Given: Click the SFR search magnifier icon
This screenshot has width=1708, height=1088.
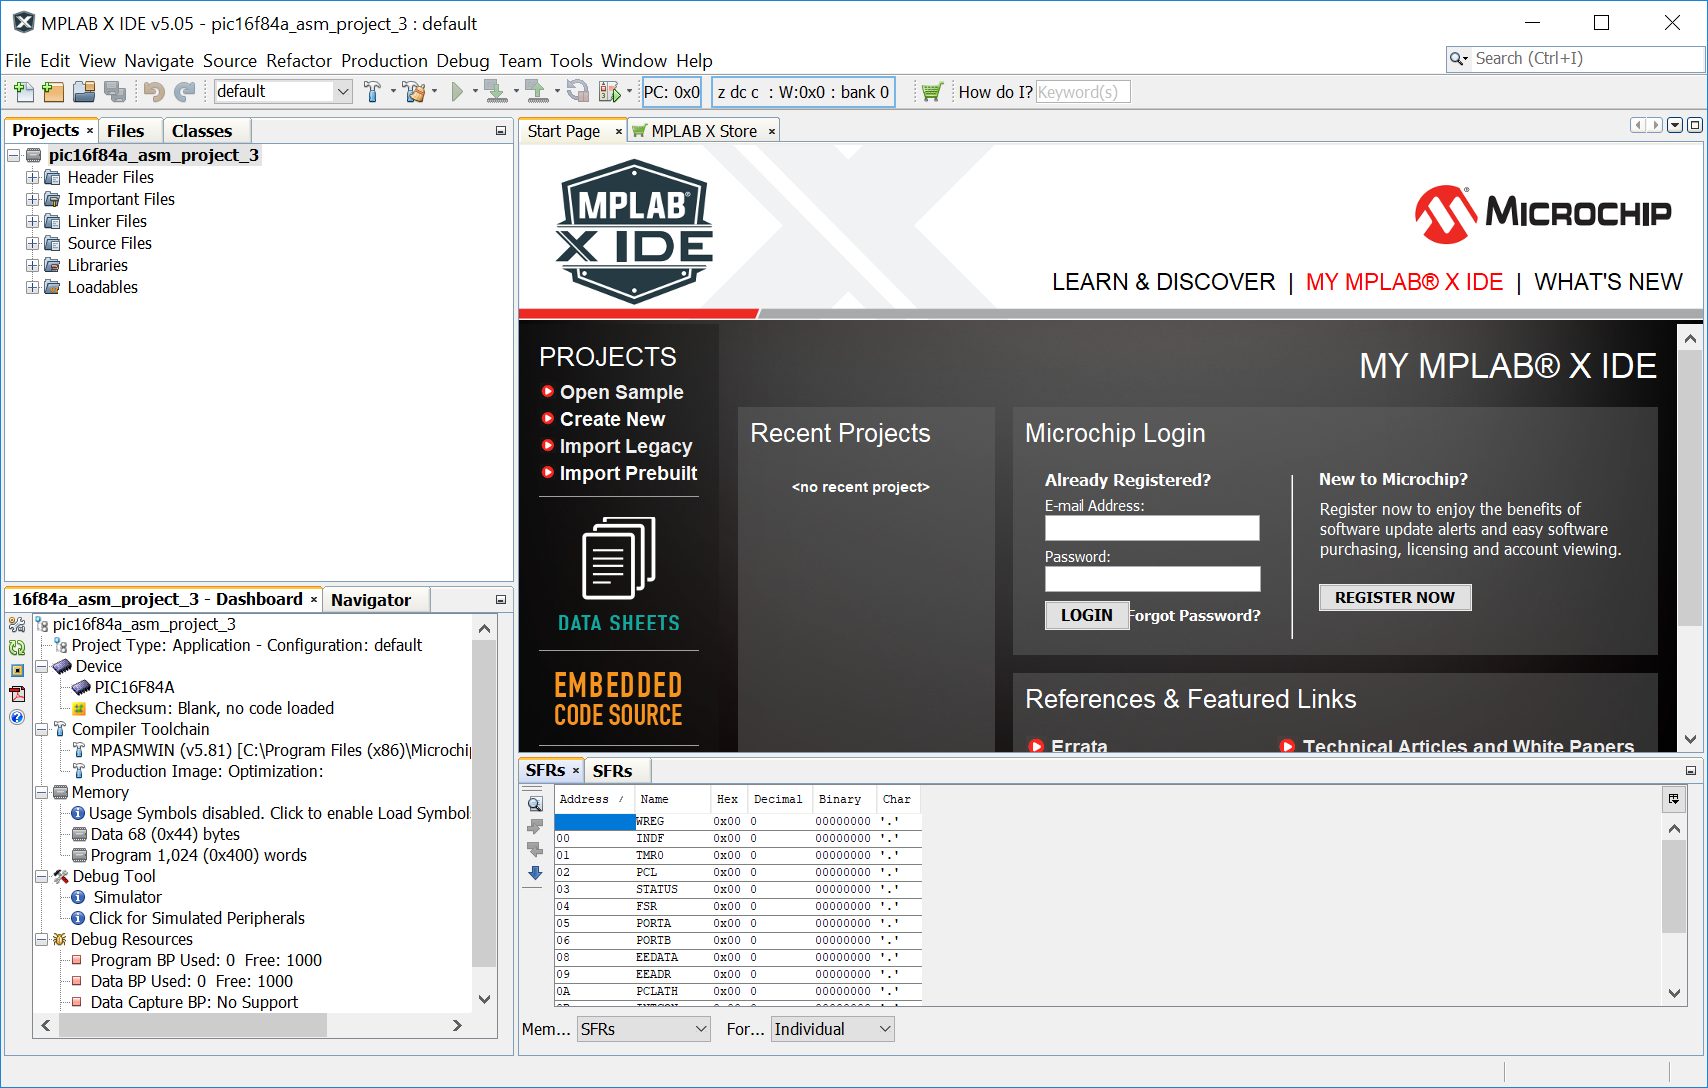Looking at the screenshot, I should click(x=535, y=804).
